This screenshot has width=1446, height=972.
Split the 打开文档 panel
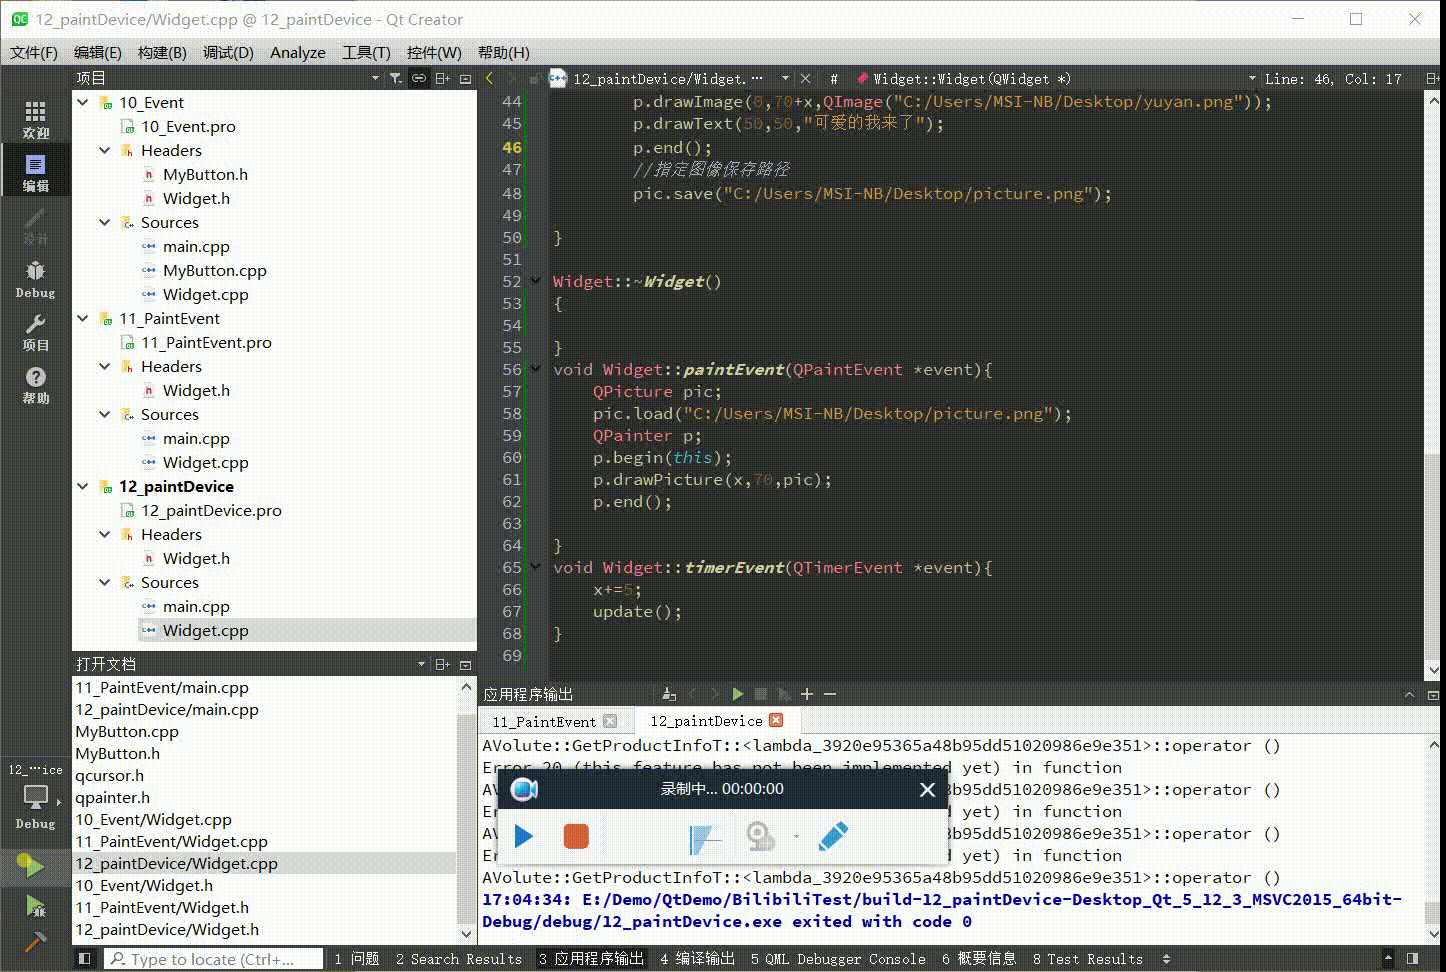(x=442, y=664)
